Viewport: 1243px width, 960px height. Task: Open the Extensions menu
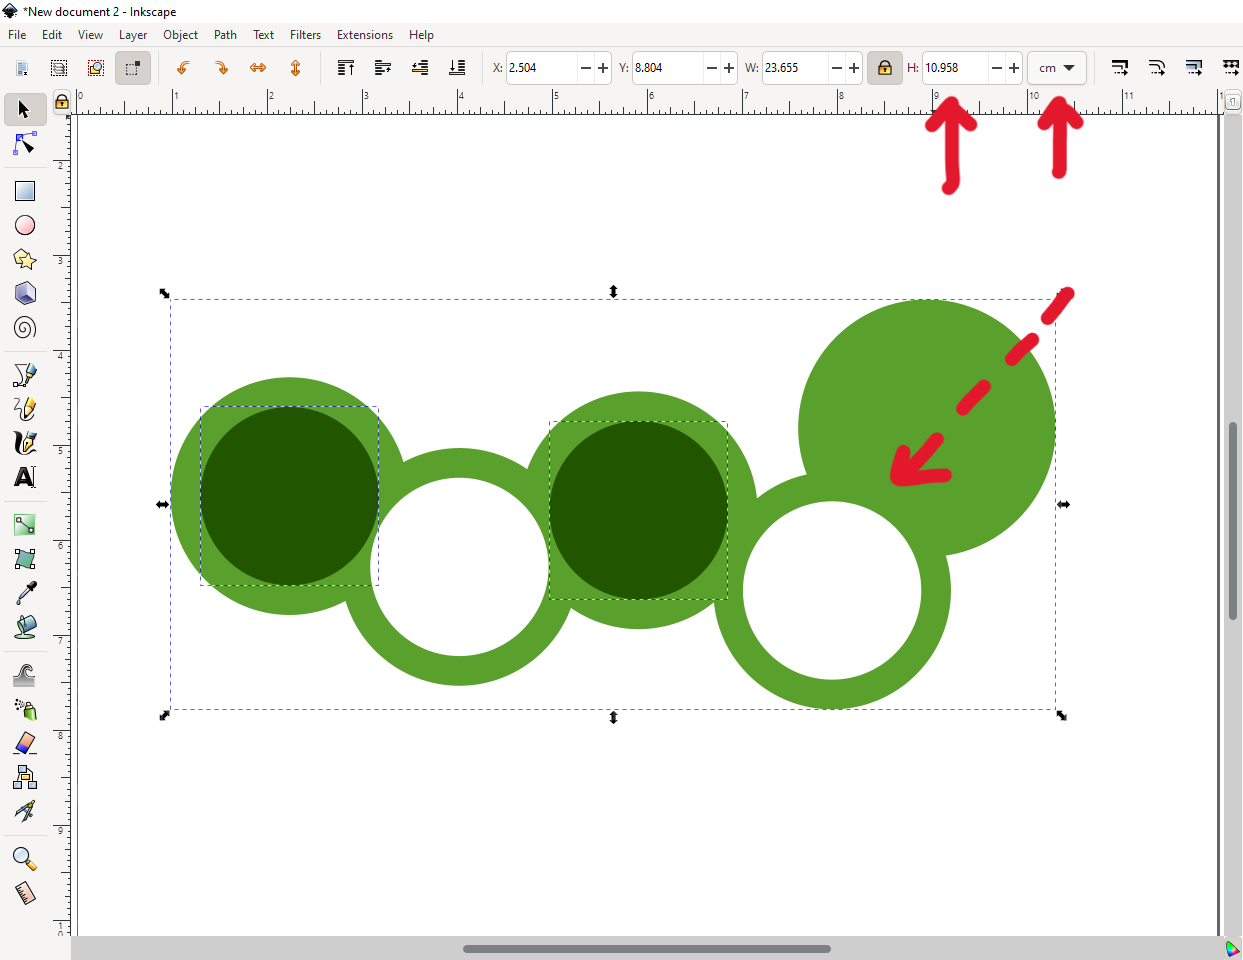click(x=364, y=35)
